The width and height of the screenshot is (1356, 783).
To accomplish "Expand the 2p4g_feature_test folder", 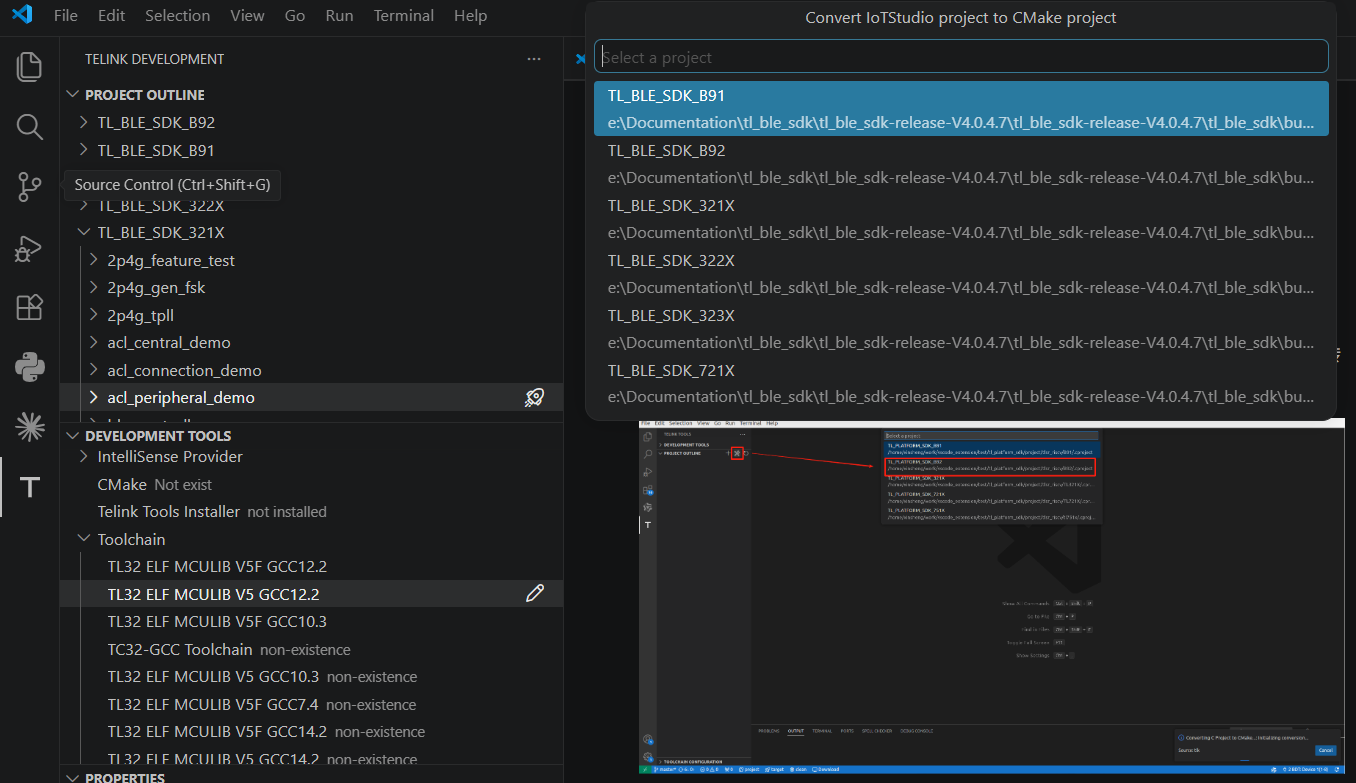I will coord(94,261).
